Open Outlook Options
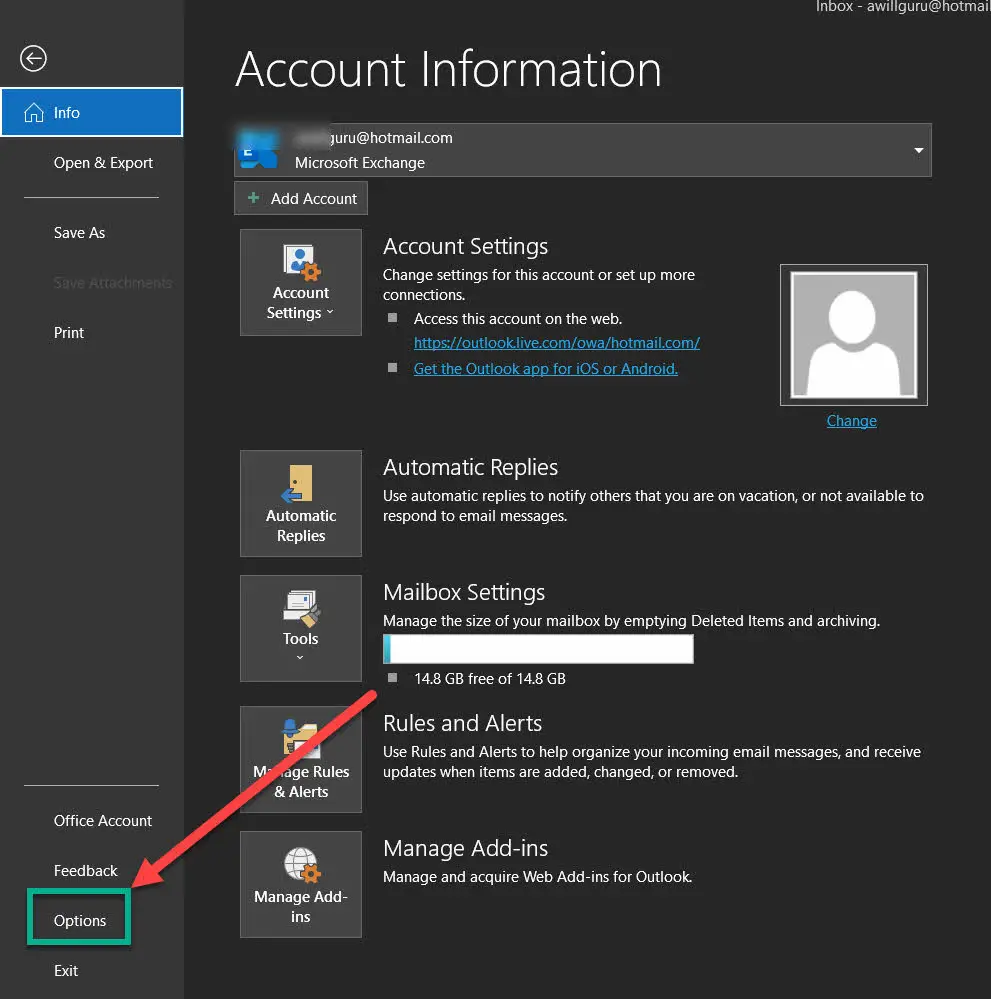This screenshot has width=991, height=999. 80,920
